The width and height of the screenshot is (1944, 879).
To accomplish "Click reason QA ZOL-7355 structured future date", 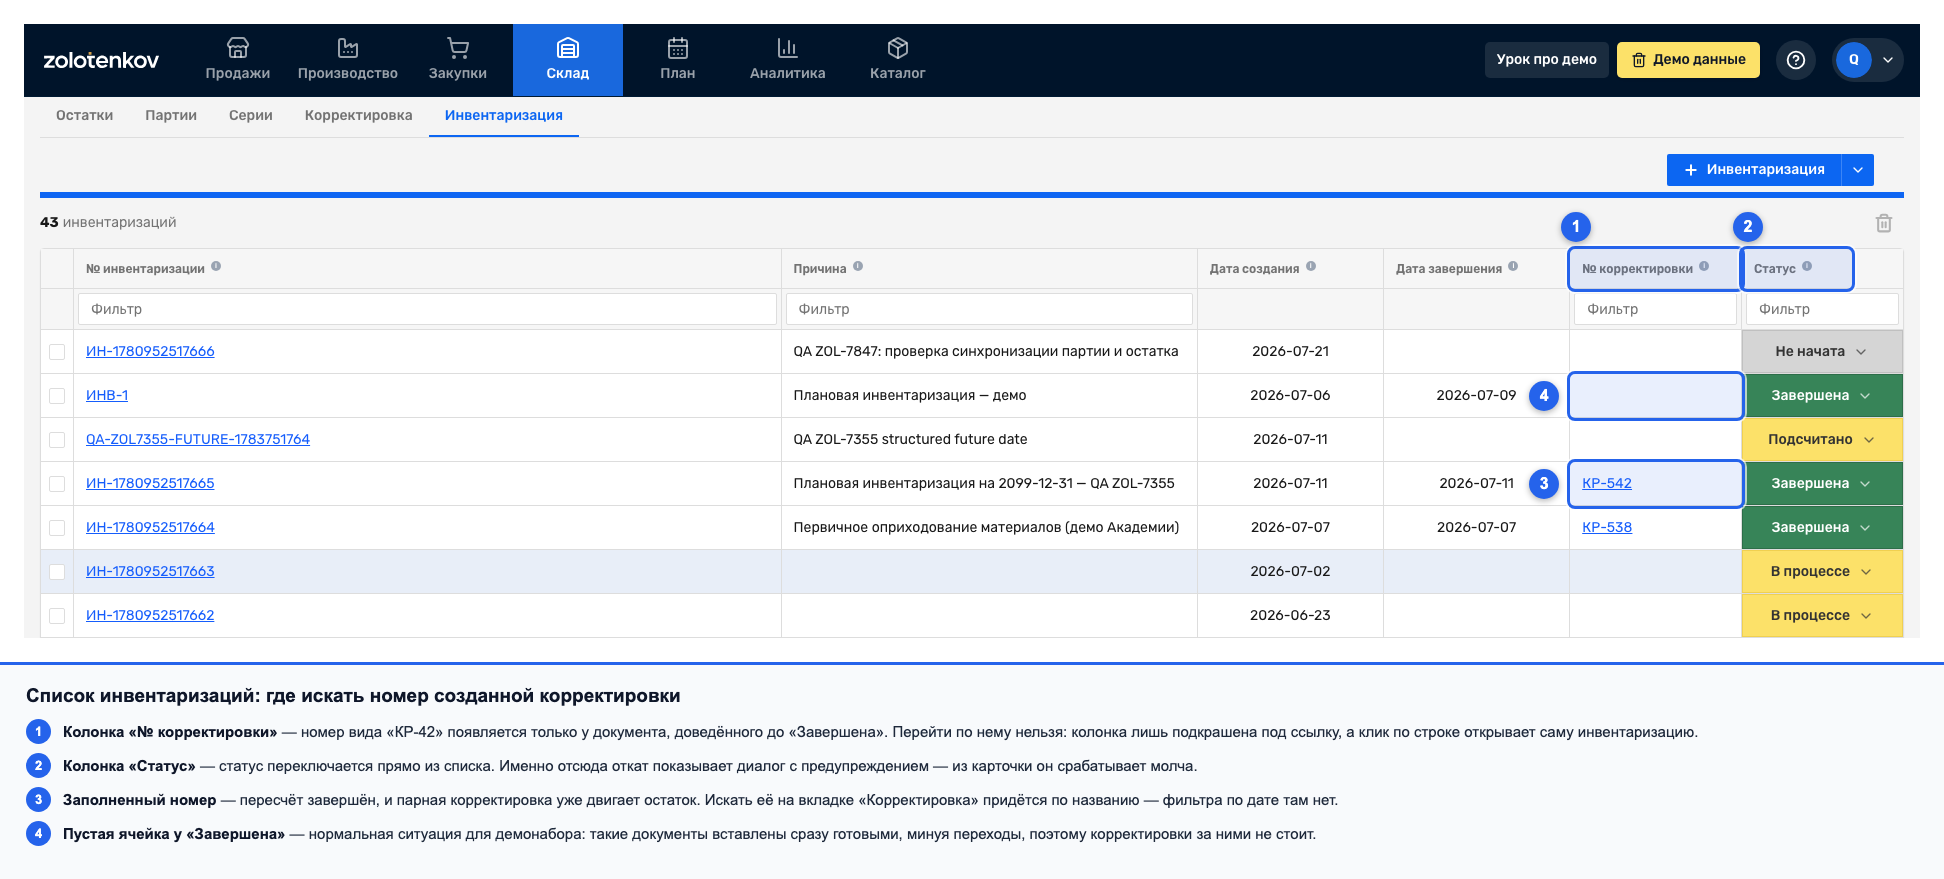I will point(910,439).
